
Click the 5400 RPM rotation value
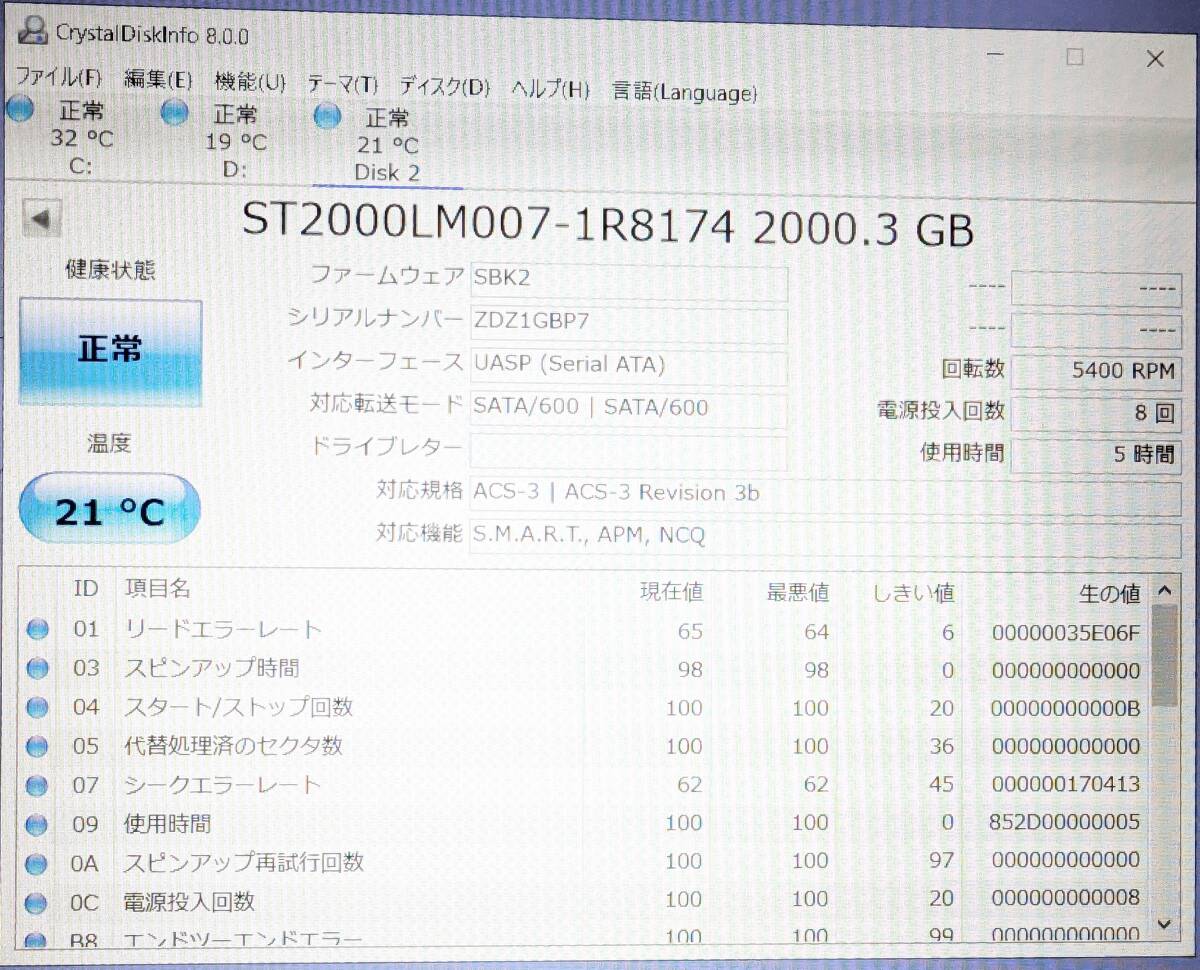click(x=1096, y=372)
